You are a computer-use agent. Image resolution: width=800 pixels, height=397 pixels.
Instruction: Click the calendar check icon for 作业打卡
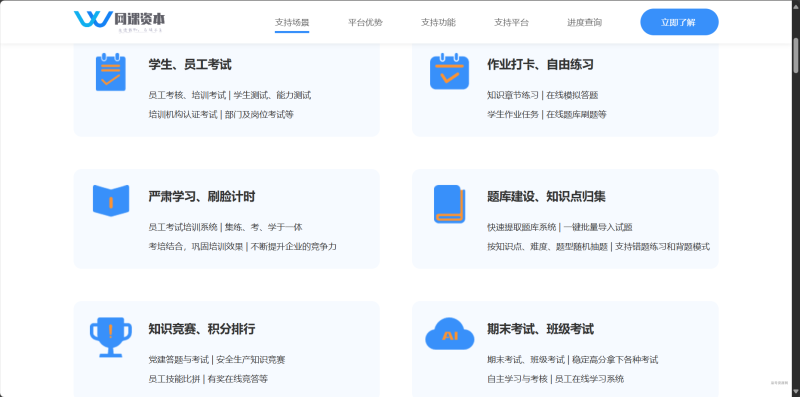pyautogui.click(x=449, y=71)
